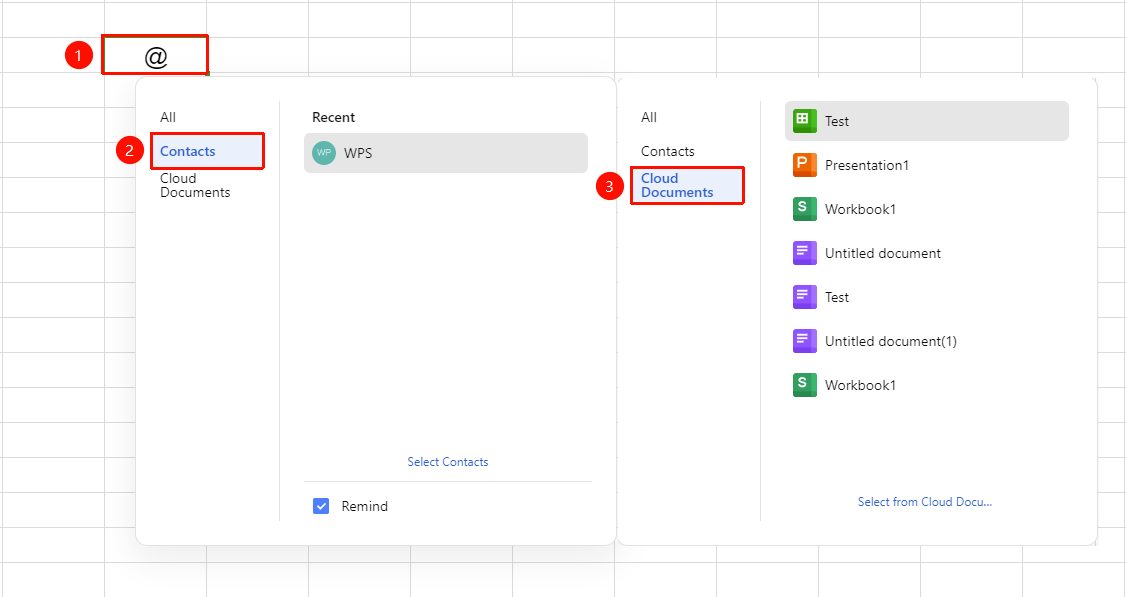1126x597 pixels.
Task: Pick the Workbook1 entry listed after Untitled document(1)
Action: (x=926, y=385)
